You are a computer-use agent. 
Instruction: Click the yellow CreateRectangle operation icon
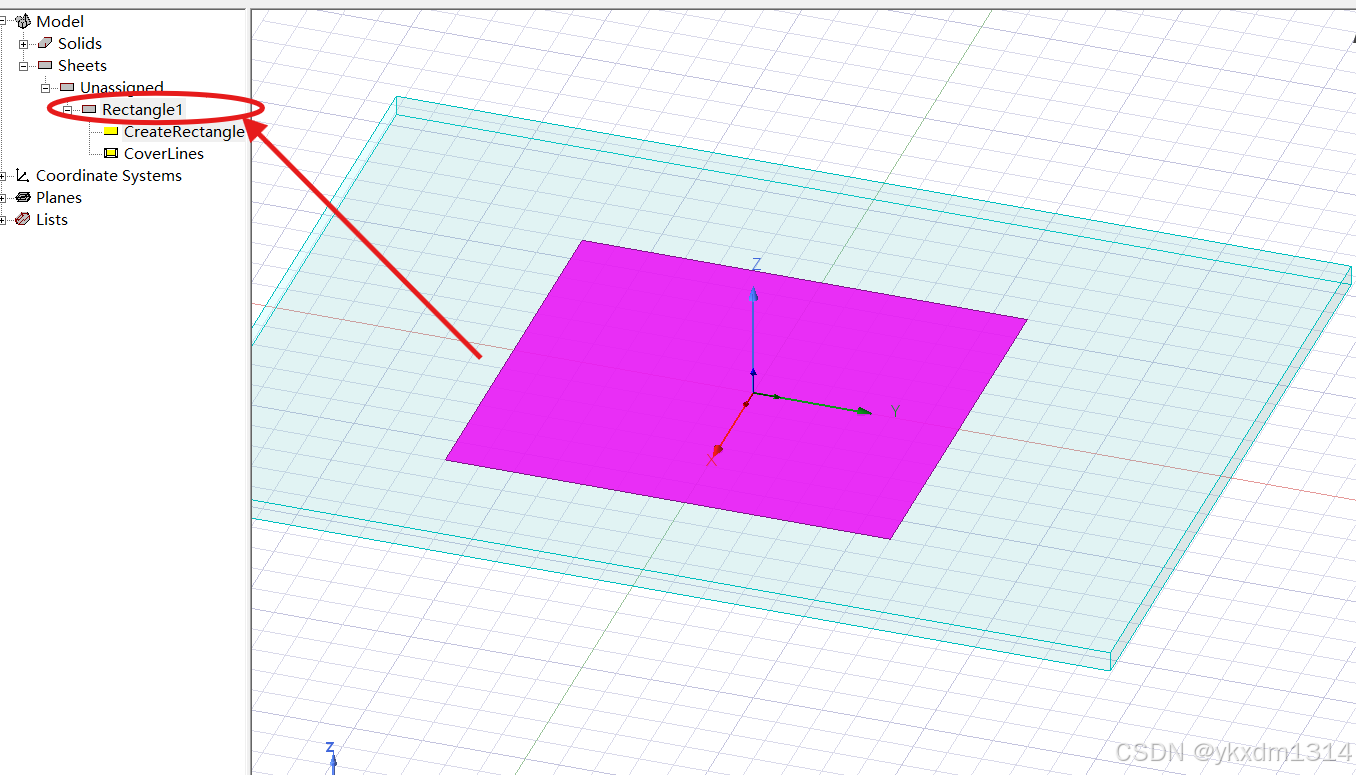click(x=111, y=132)
